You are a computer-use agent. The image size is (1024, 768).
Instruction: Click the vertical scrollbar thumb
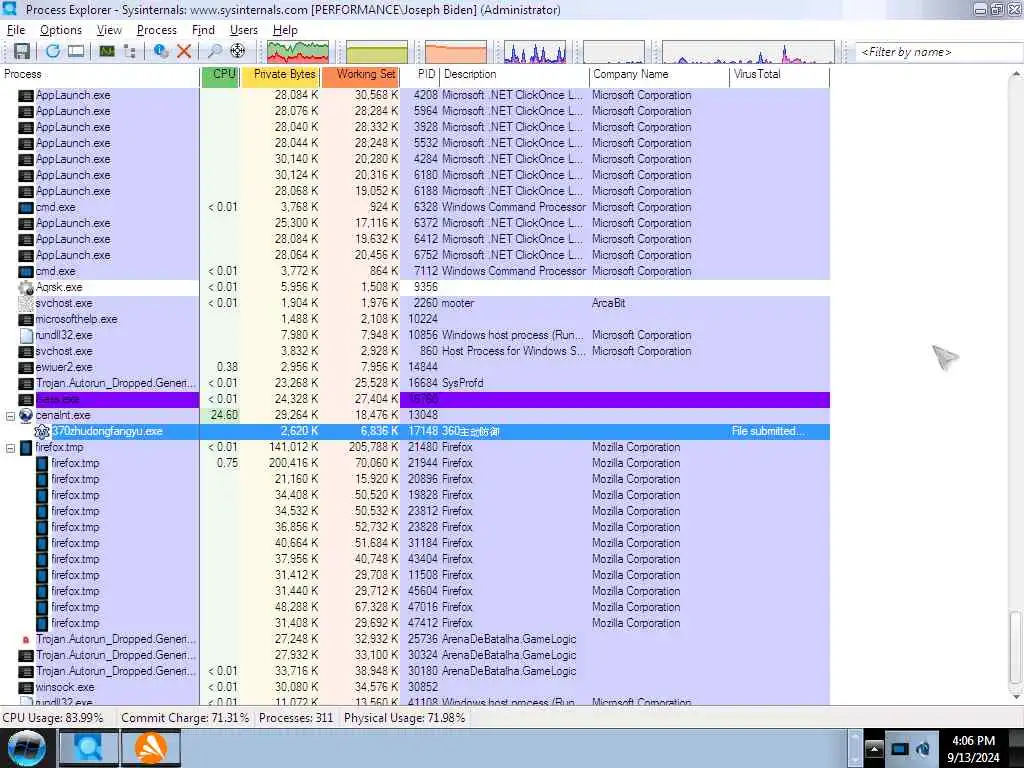(1016, 647)
